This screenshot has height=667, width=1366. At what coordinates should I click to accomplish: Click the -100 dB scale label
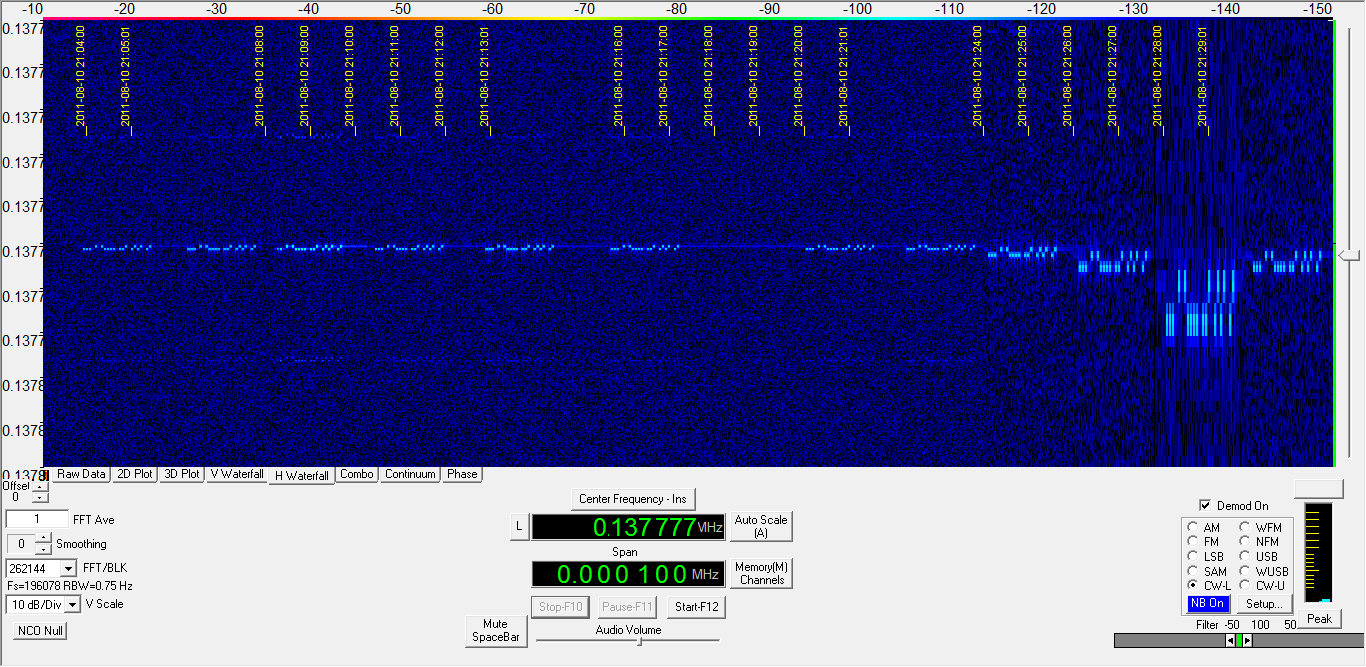click(858, 8)
